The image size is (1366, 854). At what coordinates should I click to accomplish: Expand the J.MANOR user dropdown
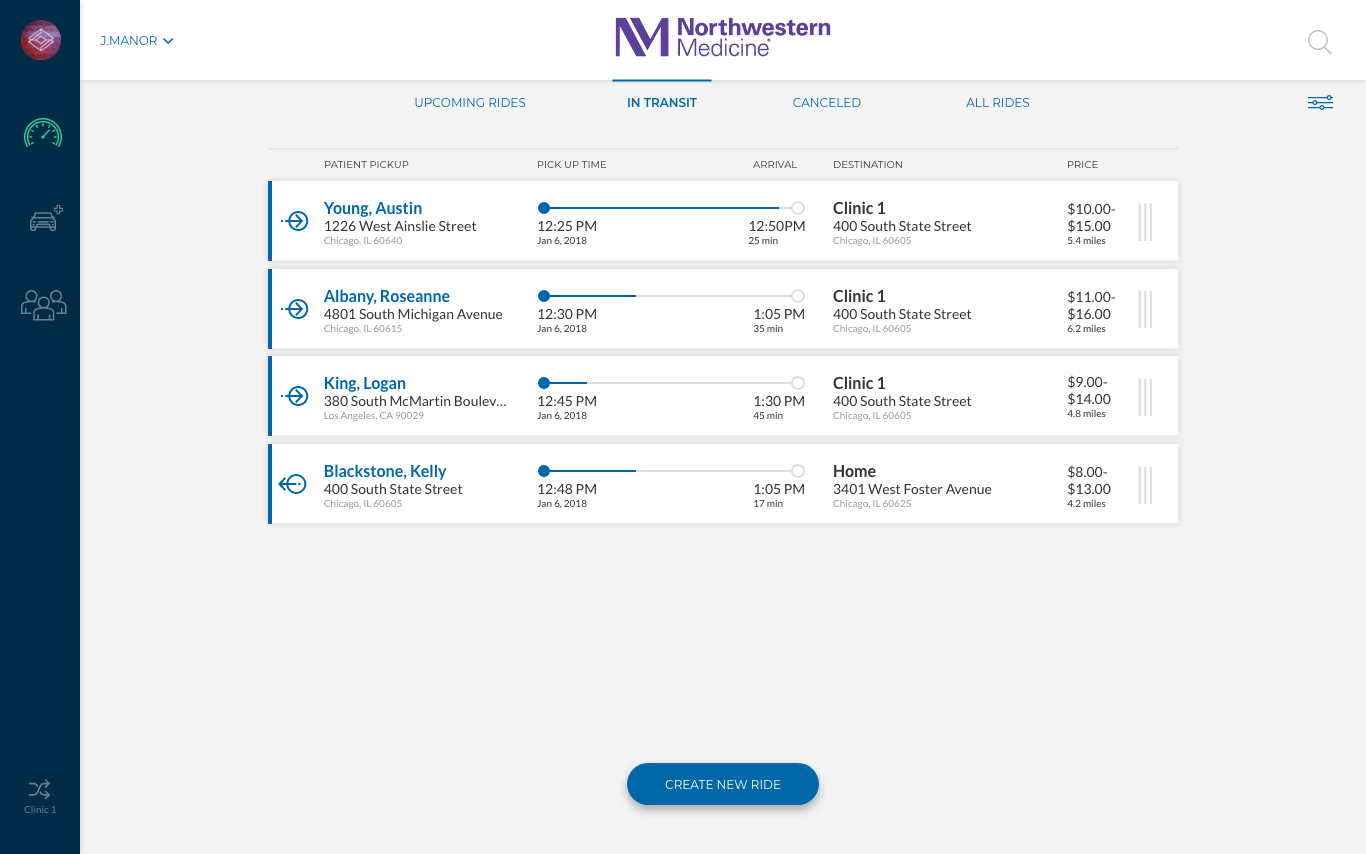tap(137, 41)
